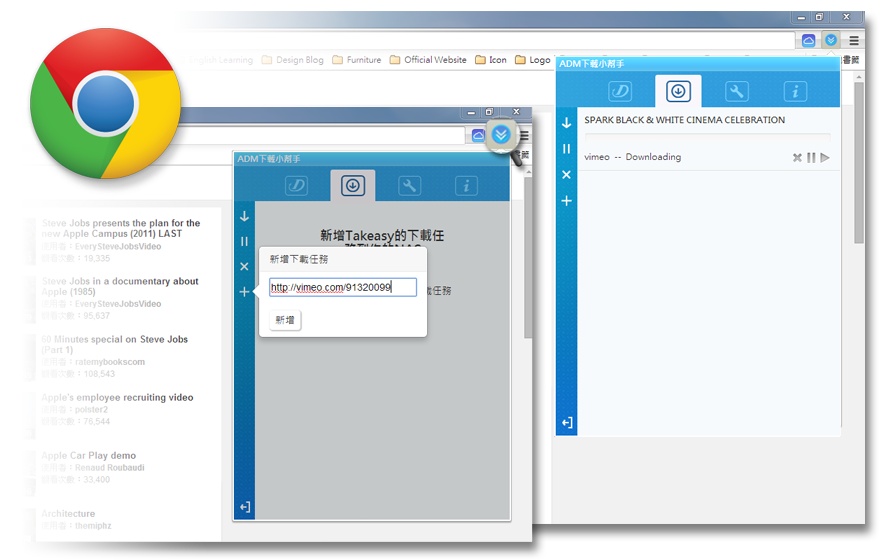Click scrollbar of front browser window

(x=528, y=258)
